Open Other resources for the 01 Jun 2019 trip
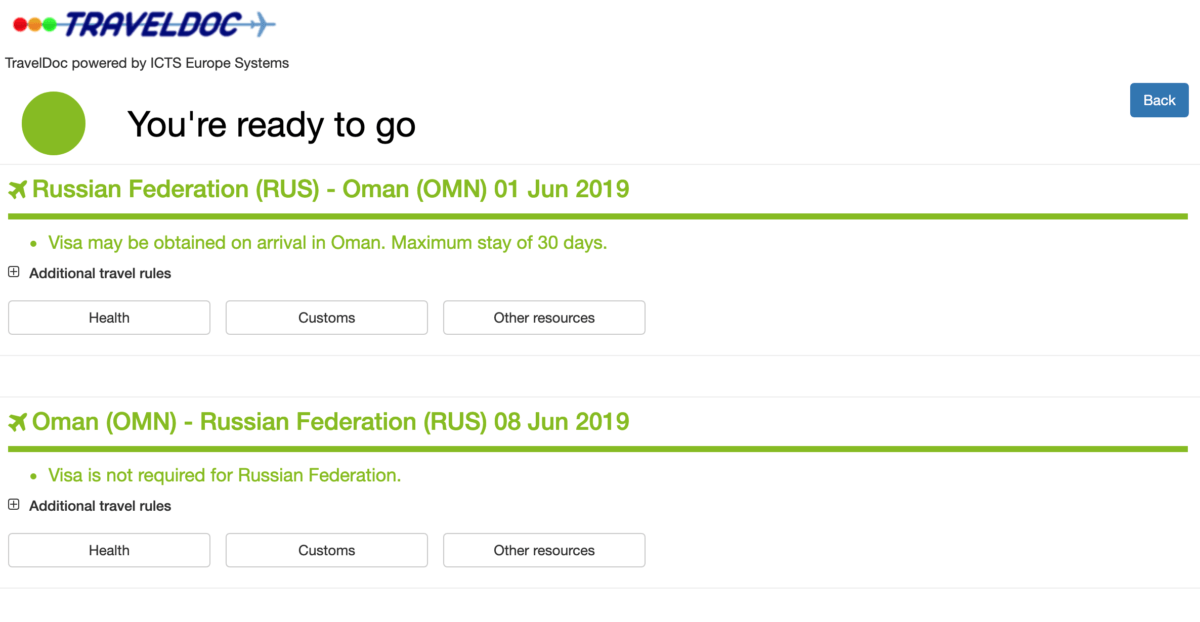Viewport: 1200px width, 622px height. (544, 318)
